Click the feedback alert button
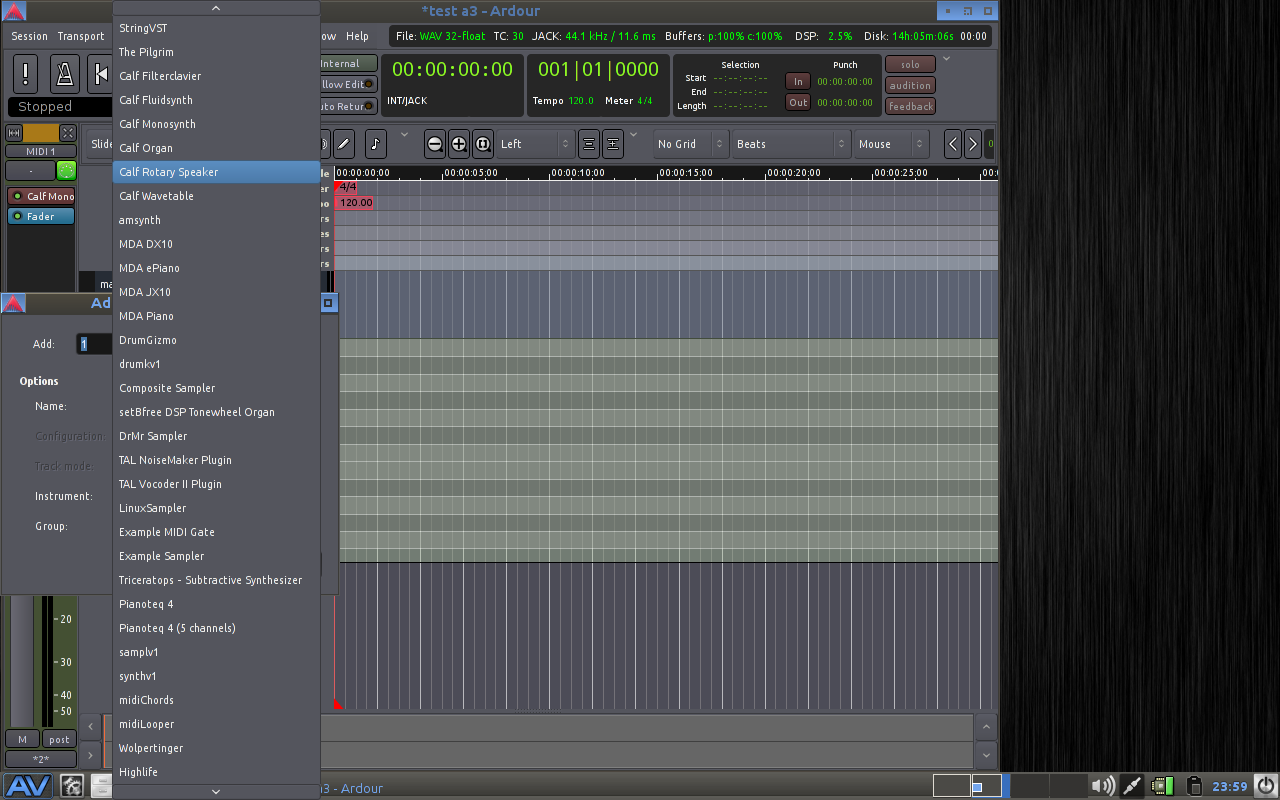 tap(910, 106)
